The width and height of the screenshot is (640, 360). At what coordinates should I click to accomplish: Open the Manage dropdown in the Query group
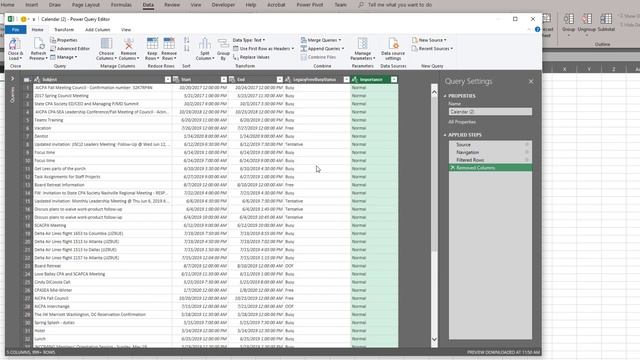(x=64, y=57)
